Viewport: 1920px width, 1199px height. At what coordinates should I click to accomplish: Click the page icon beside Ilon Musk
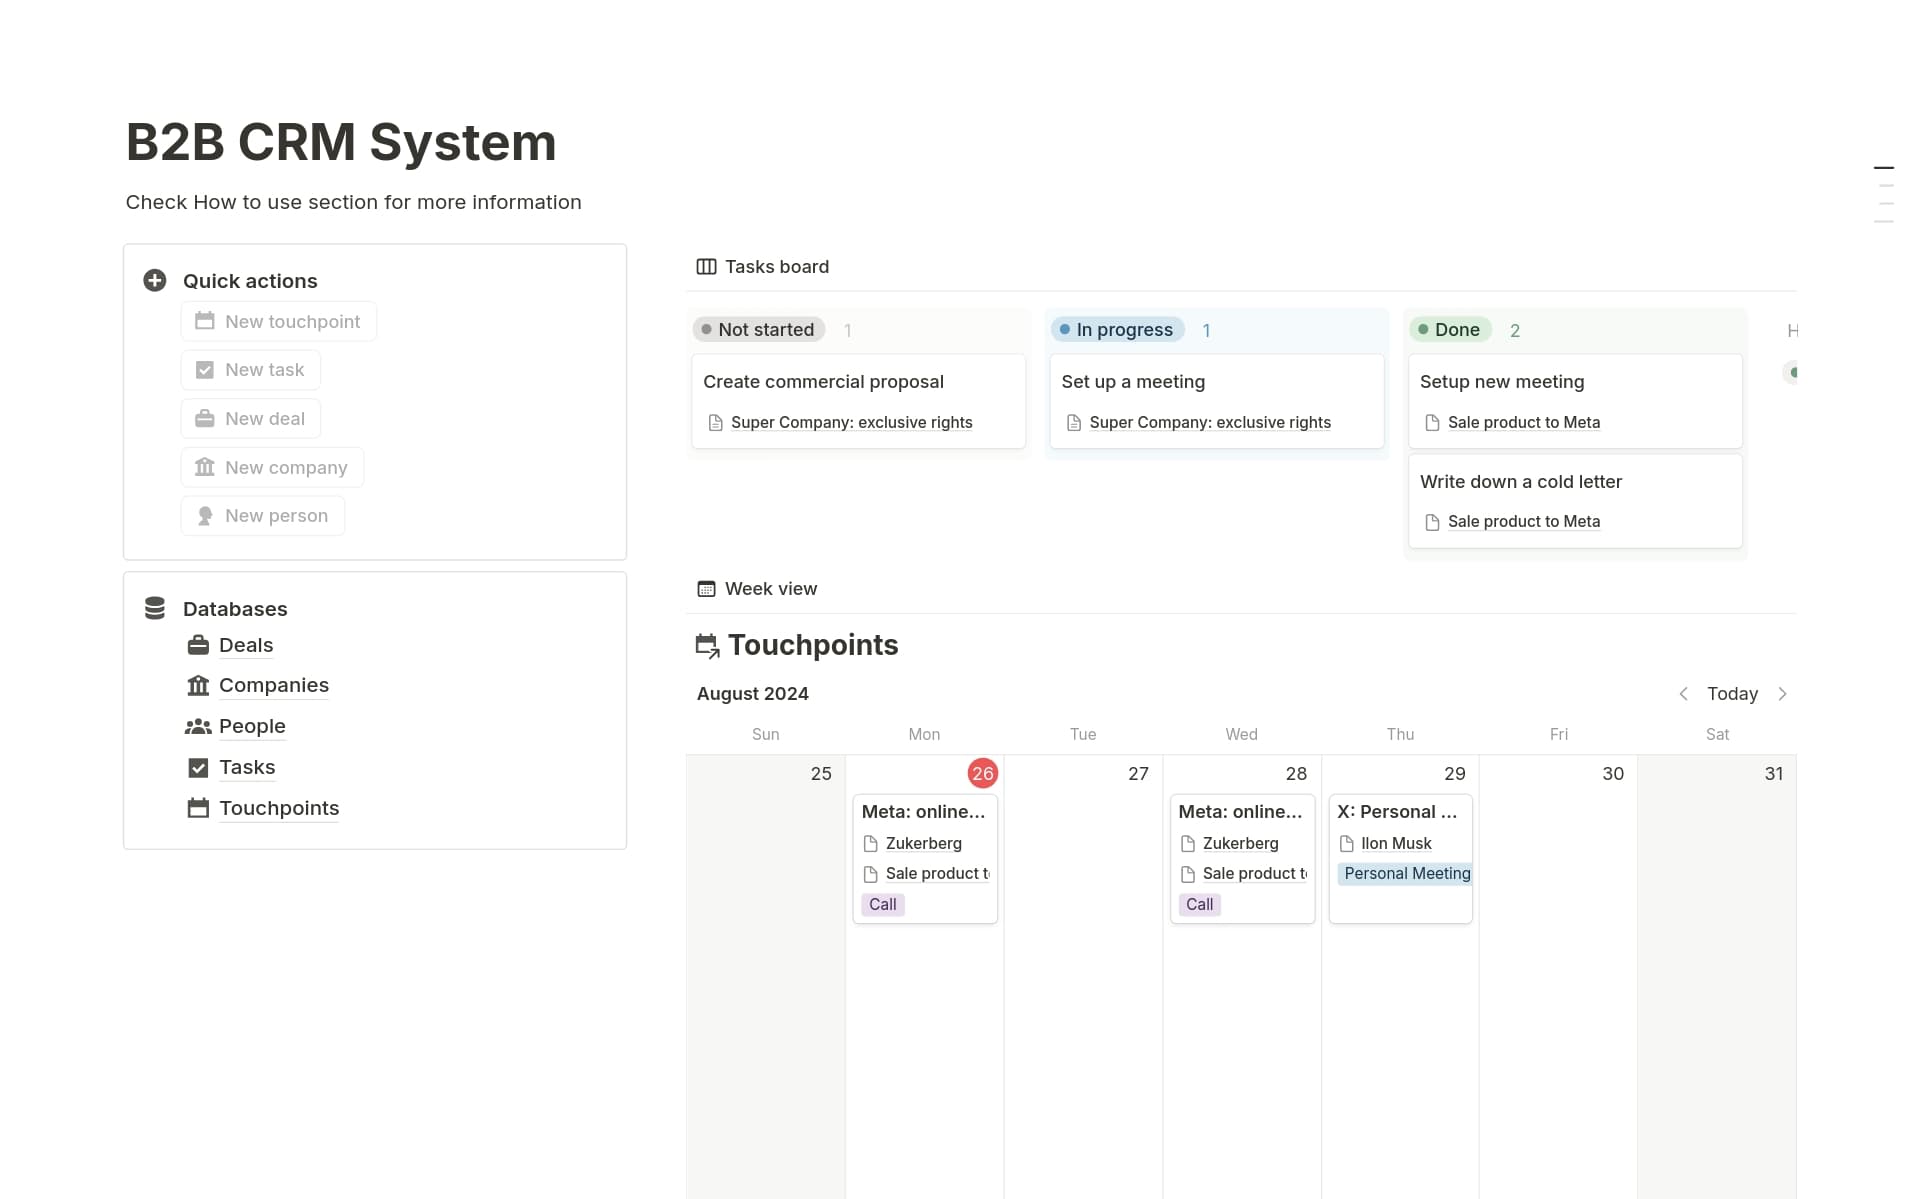(1346, 843)
